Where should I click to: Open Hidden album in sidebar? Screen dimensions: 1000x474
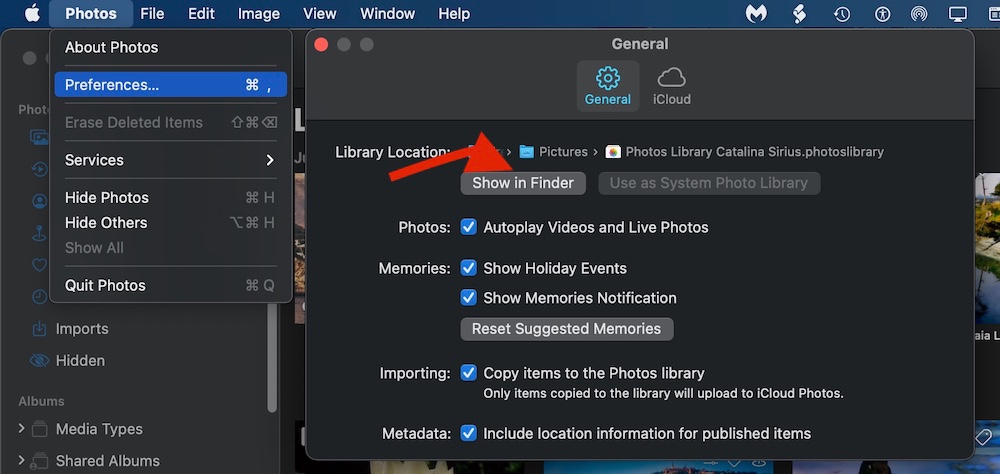(80, 360)
